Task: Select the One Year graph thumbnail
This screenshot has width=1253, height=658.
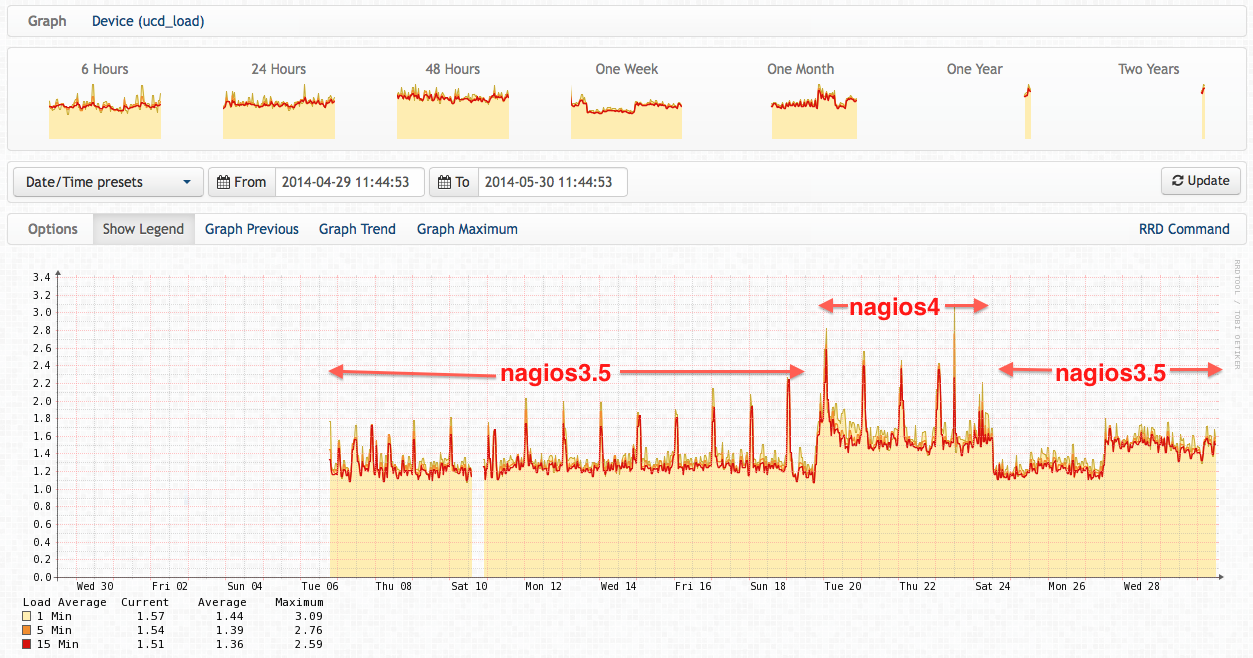Action: (1027, 111)
